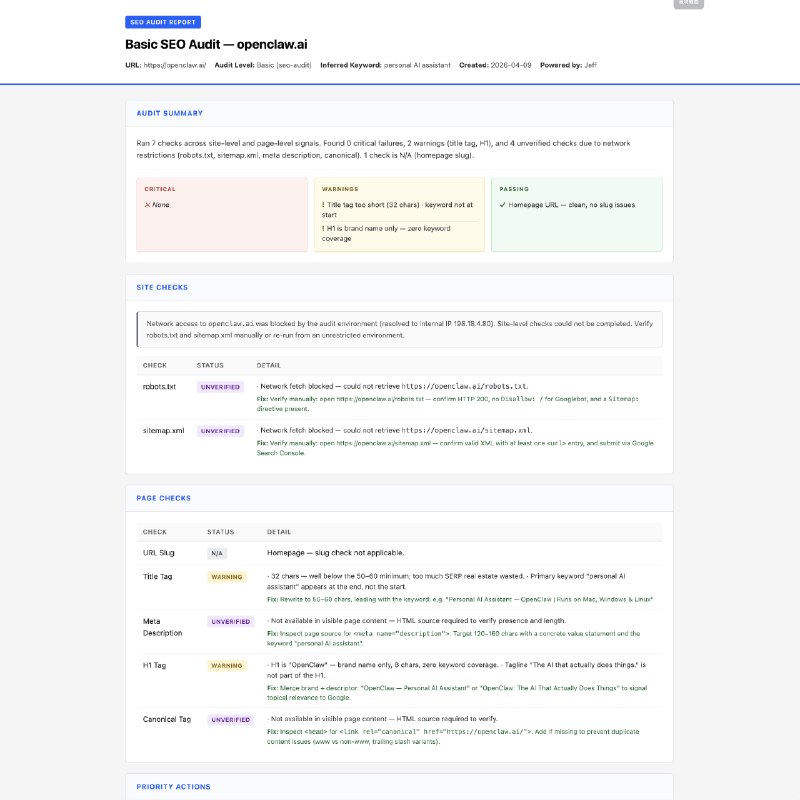Click the grey action button above the report header
The width and height of the screenshot is (800, 800).
click(690, 3)
